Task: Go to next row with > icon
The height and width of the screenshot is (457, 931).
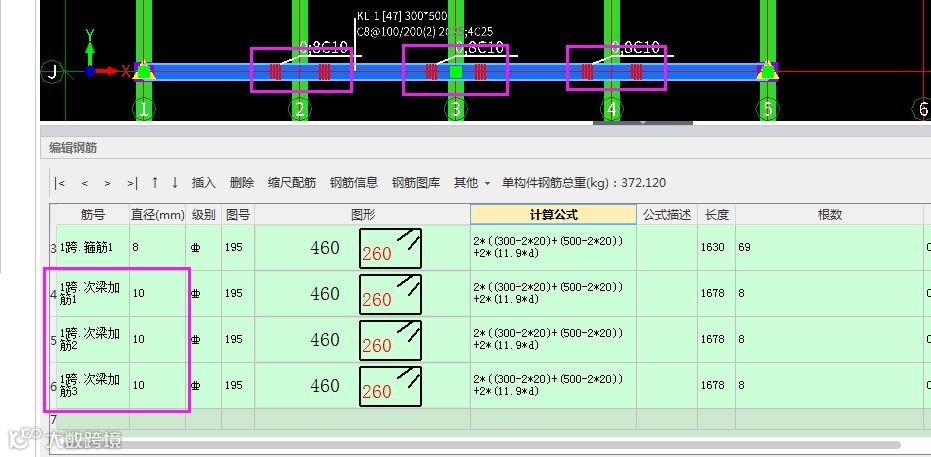Action: pos(107,183)
